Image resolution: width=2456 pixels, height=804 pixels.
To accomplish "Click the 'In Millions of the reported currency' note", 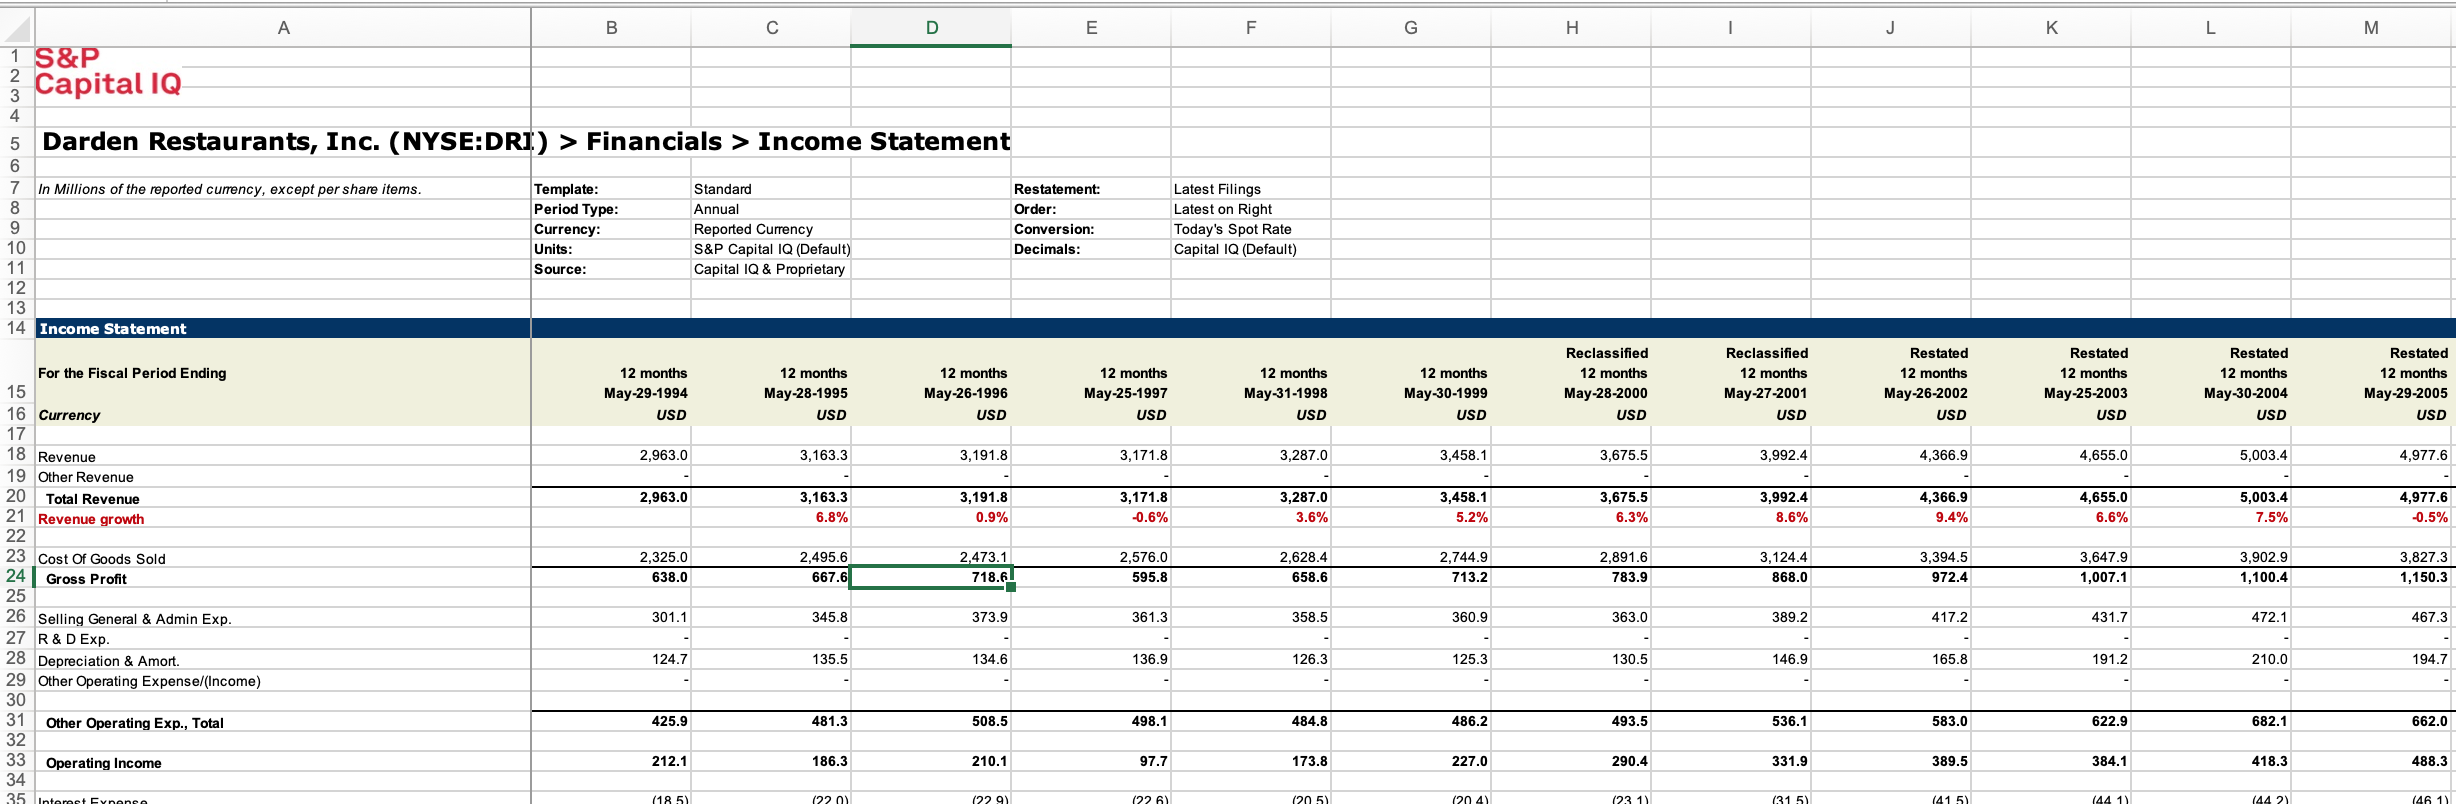I will (230, 189).
